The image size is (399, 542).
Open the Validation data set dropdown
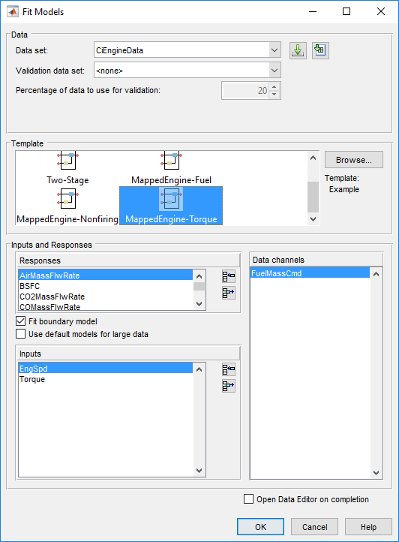pos(274,71)
